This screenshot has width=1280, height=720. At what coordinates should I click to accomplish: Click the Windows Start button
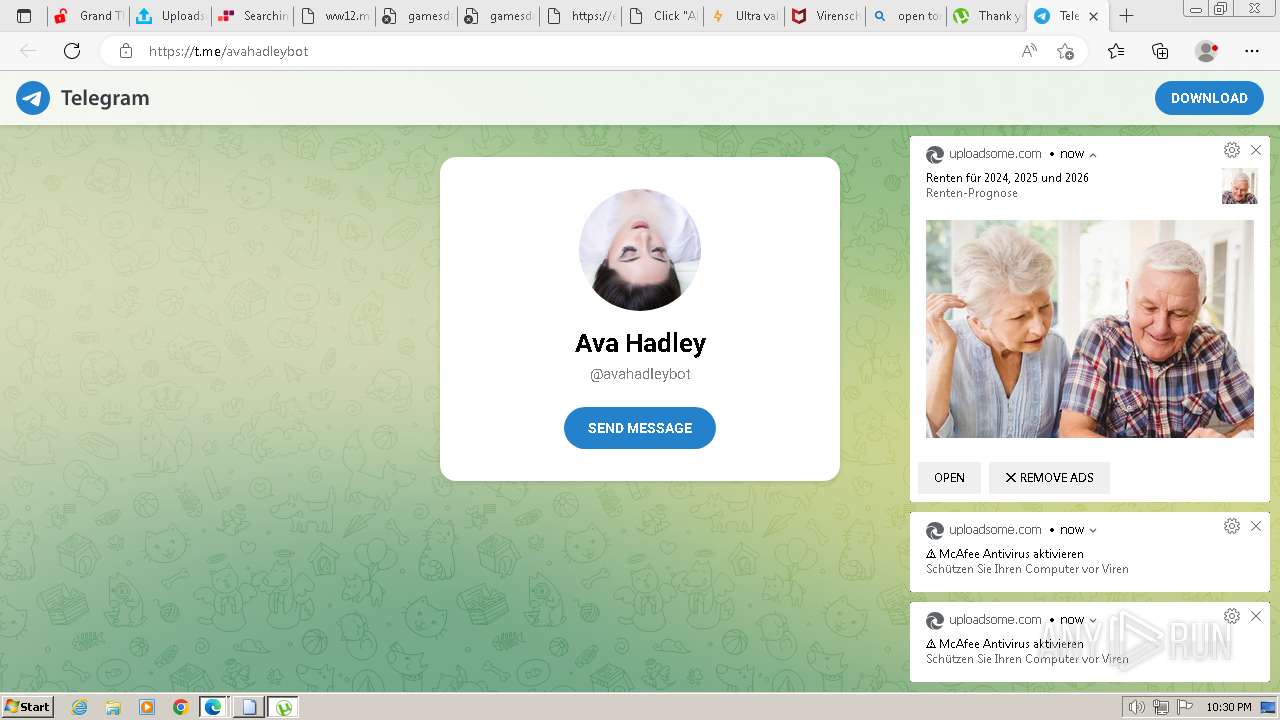click(x=28, y=707)
